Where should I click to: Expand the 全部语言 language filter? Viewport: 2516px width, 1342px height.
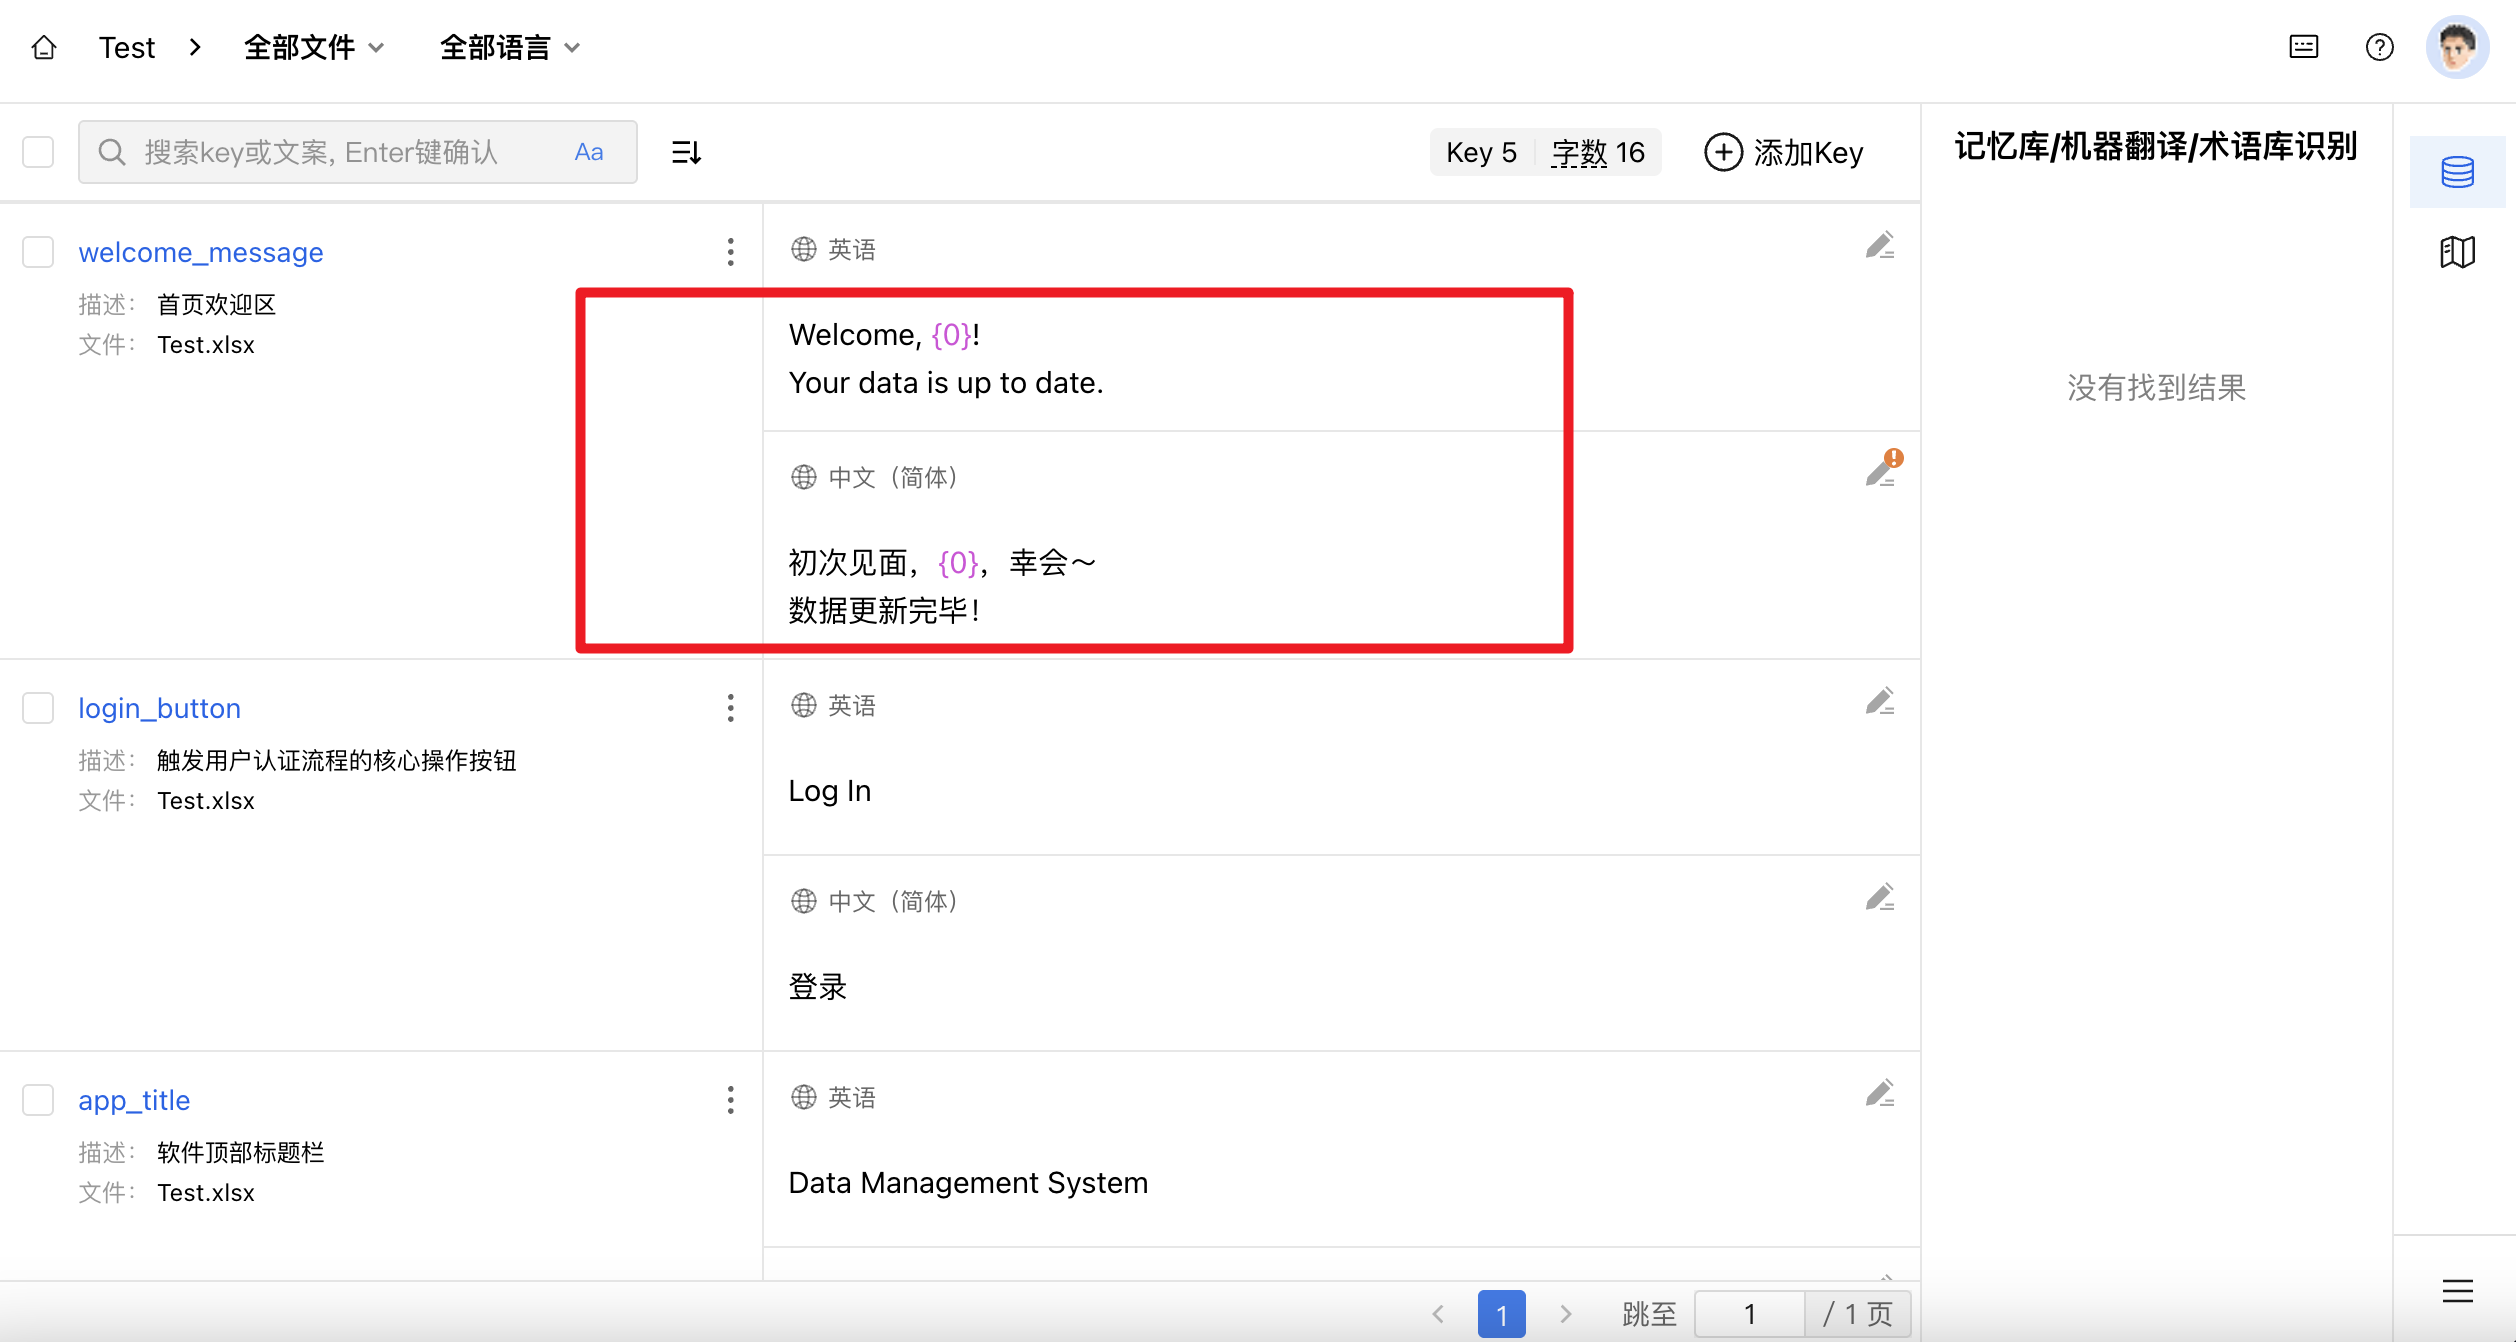[x=510, y=47]
